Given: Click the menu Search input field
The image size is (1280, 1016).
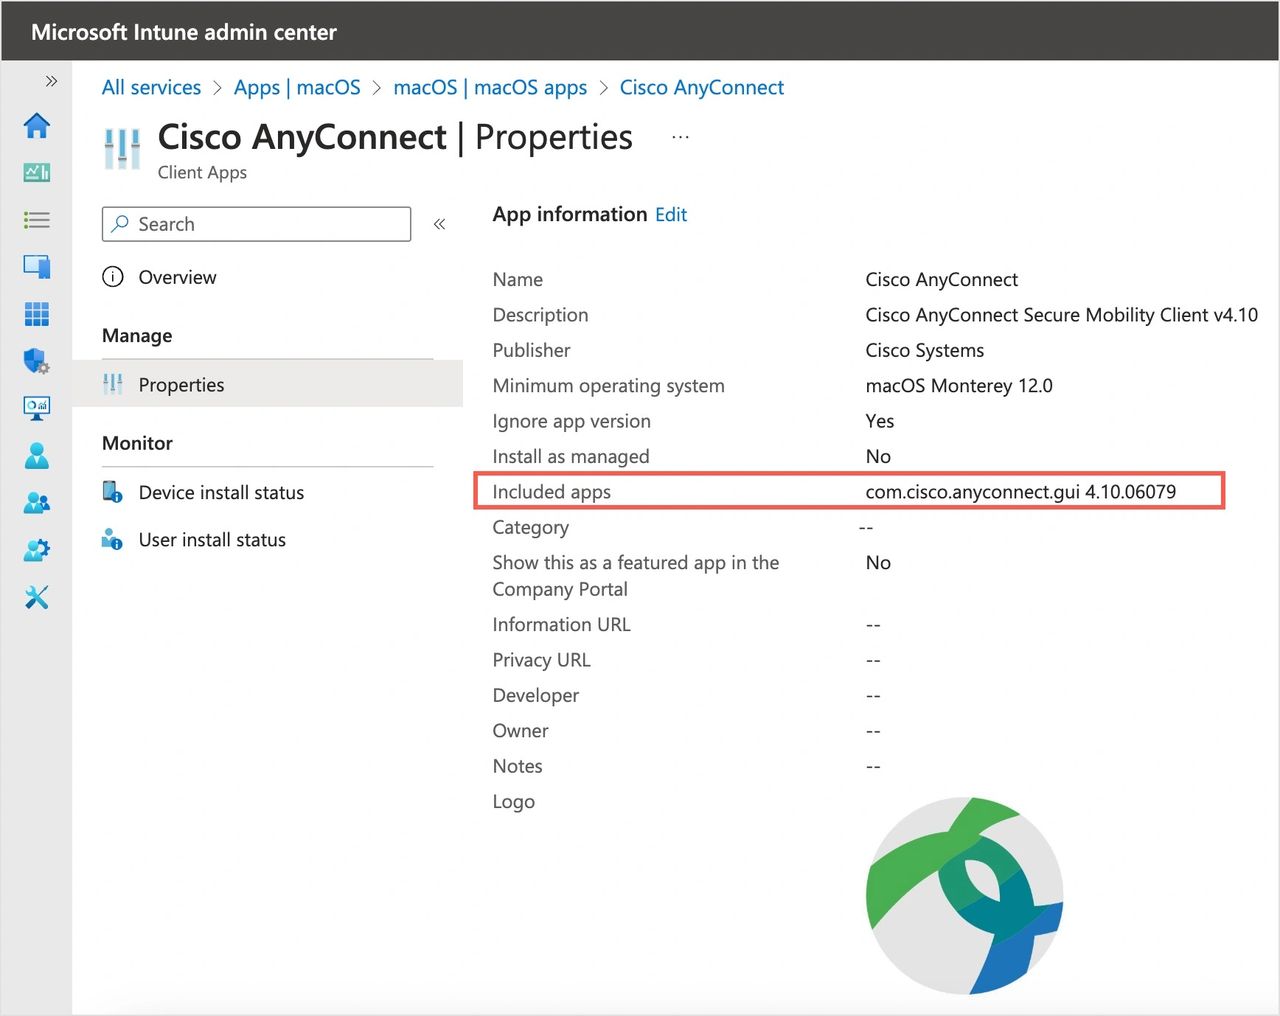Looking at the screenshot, I should pyautogui.click(x=265, y=224).
